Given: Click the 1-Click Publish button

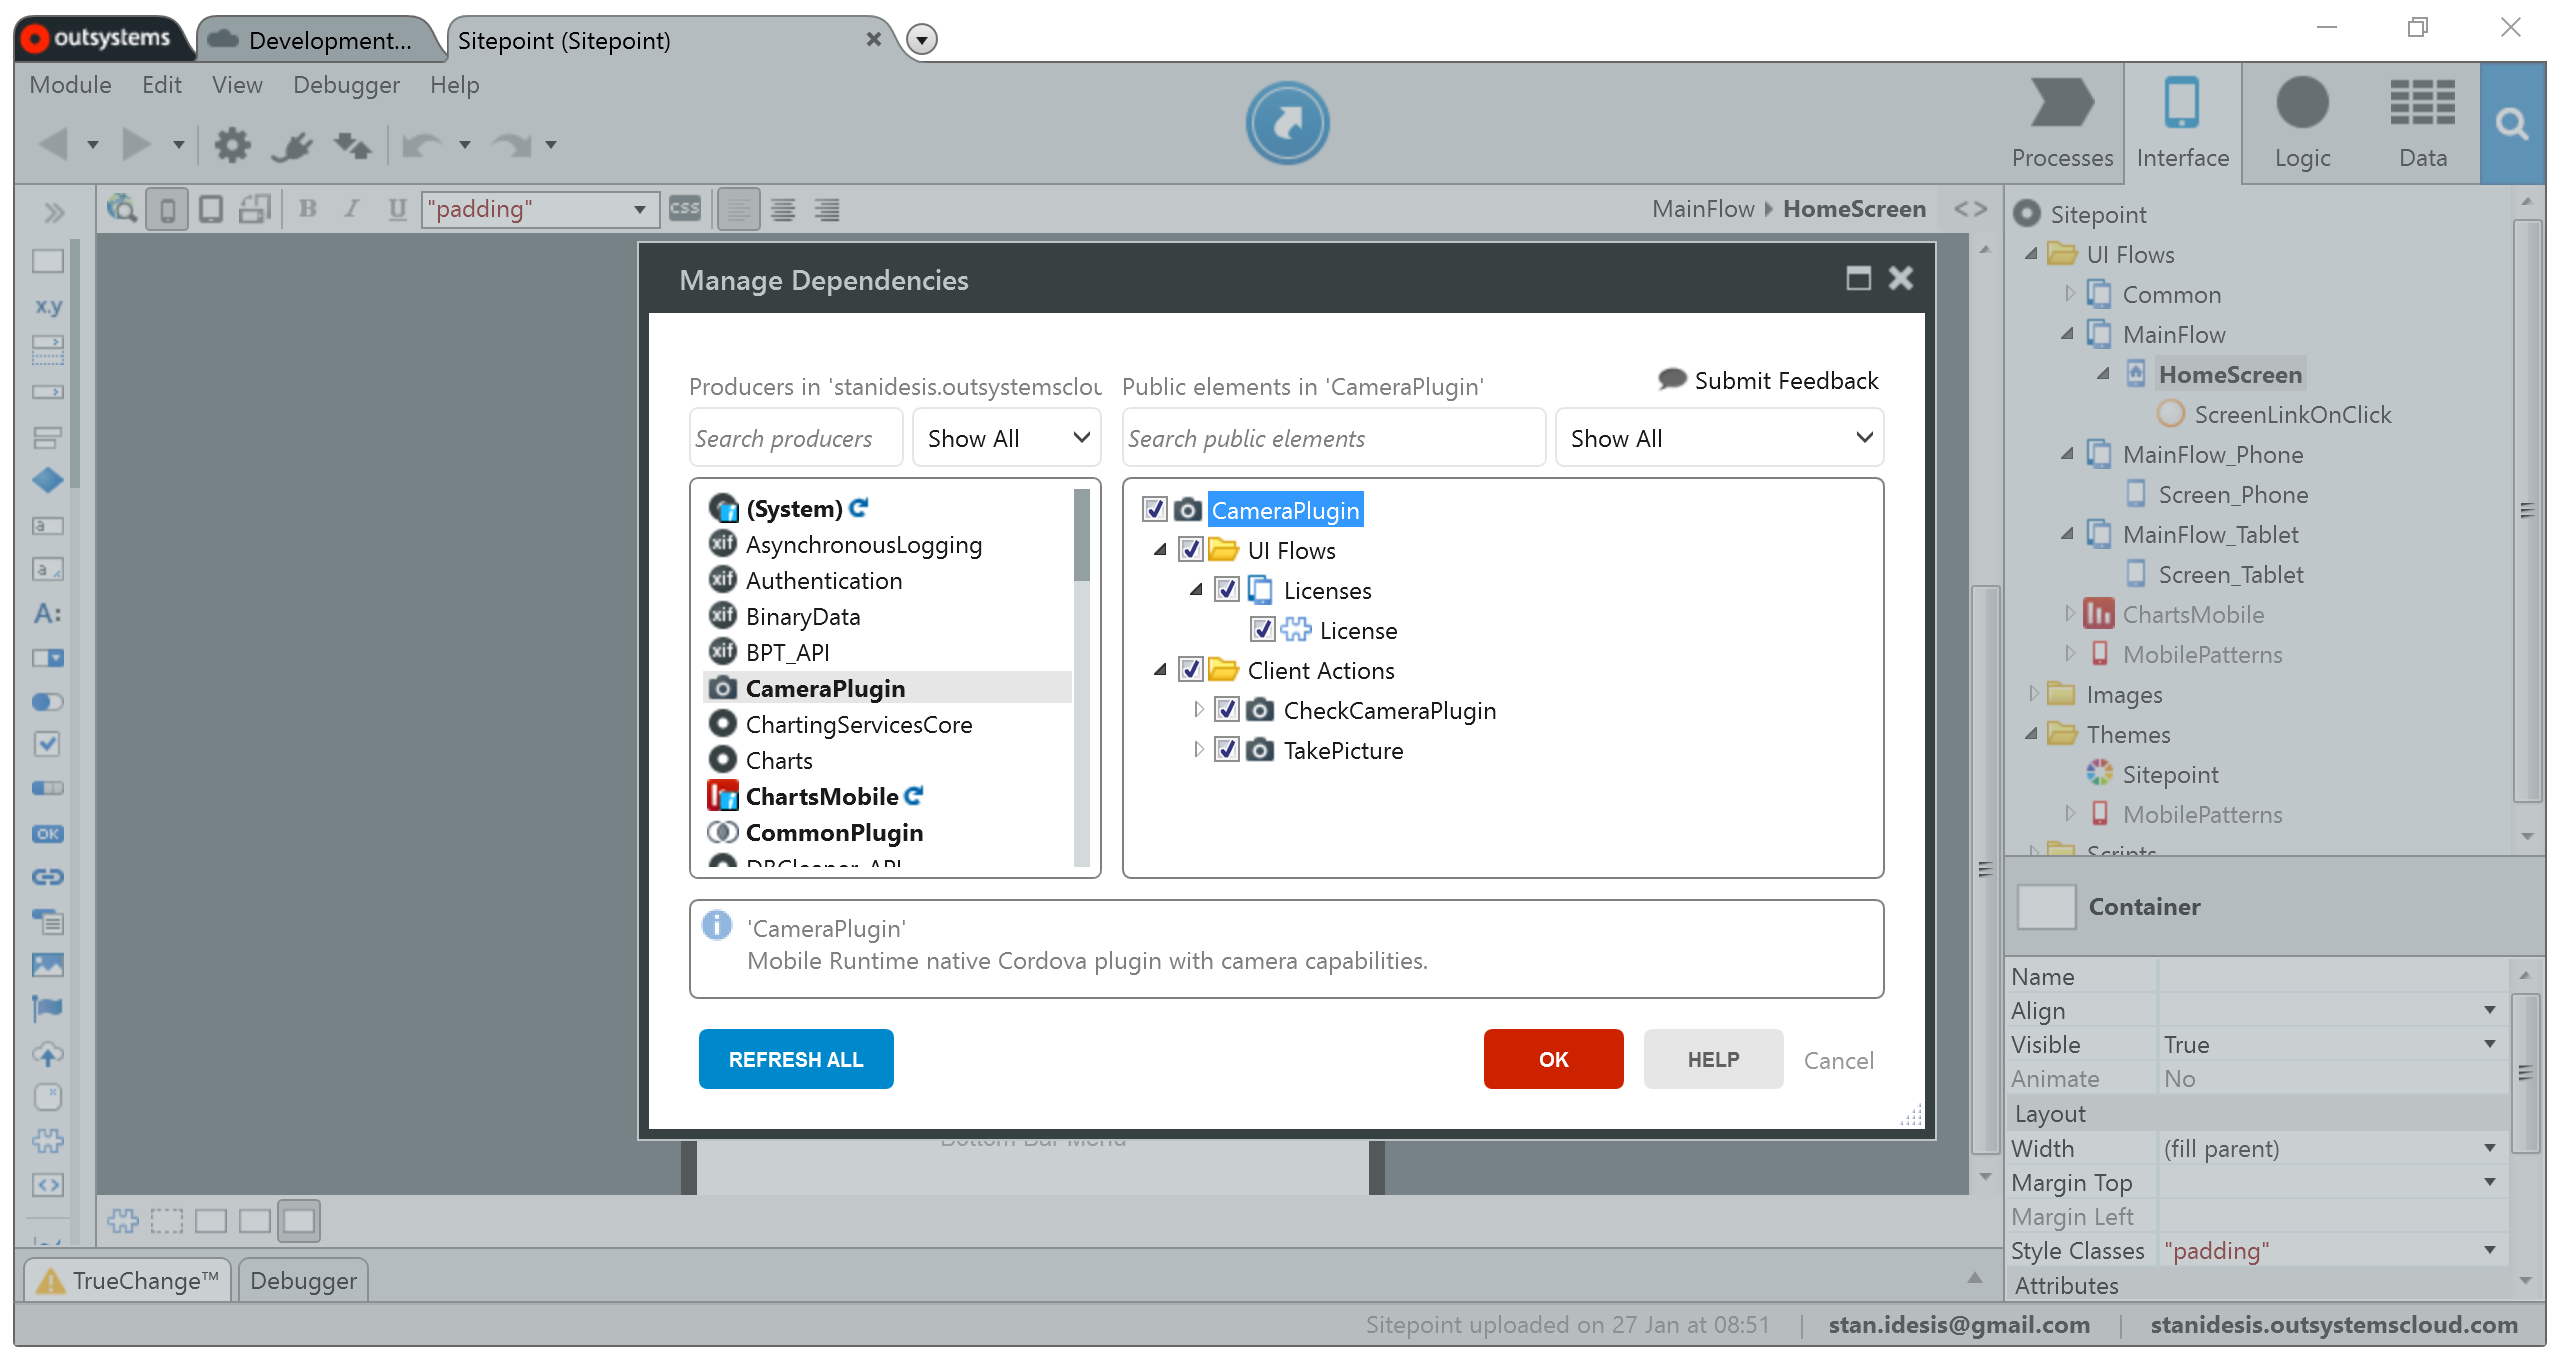Looking at the screenshot, I should 1287,123.
